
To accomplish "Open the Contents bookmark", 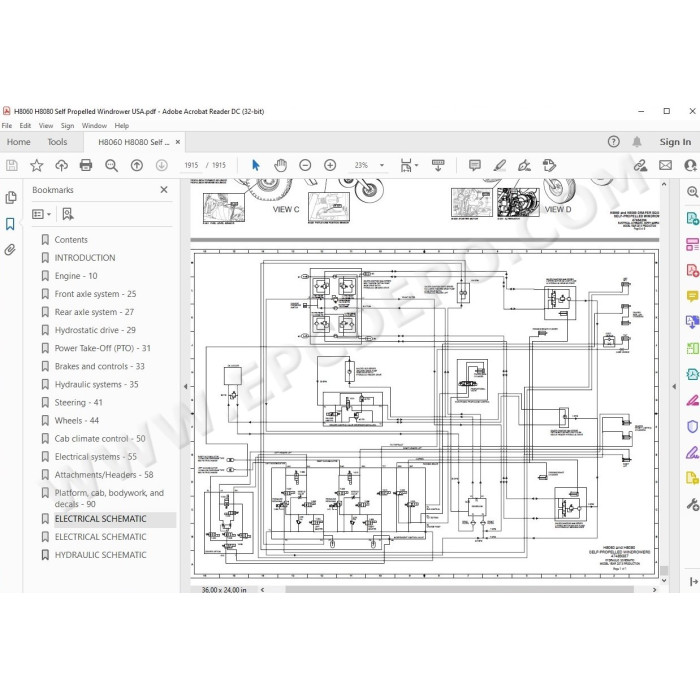I will 71,240.
